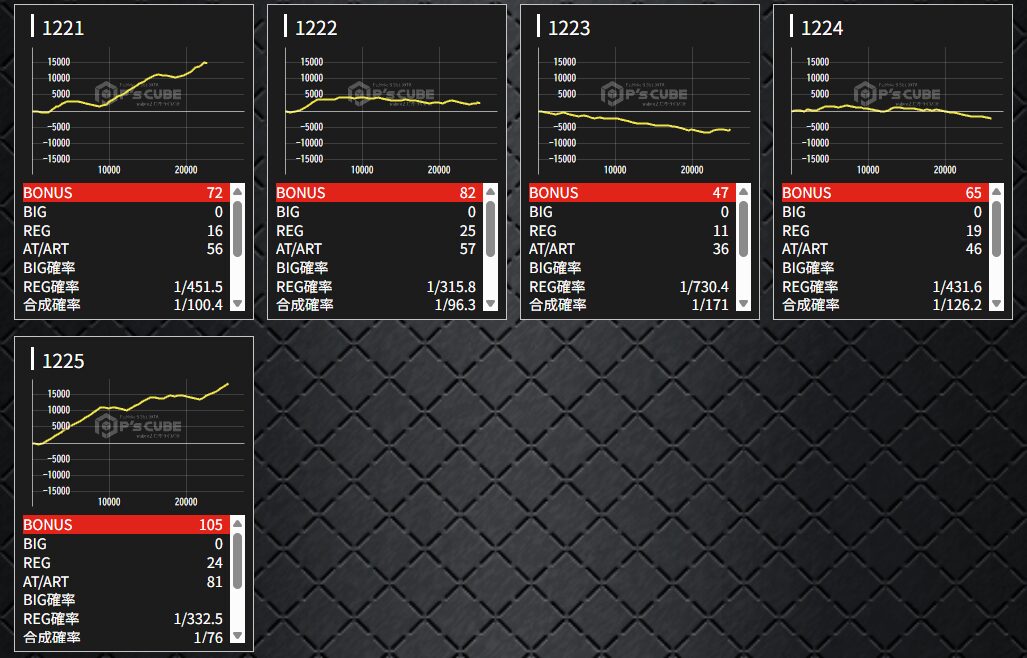Viewport: 1027px width, 658px height.
Task: Open the machine 1225 title
Action: [x=63, y=360]
